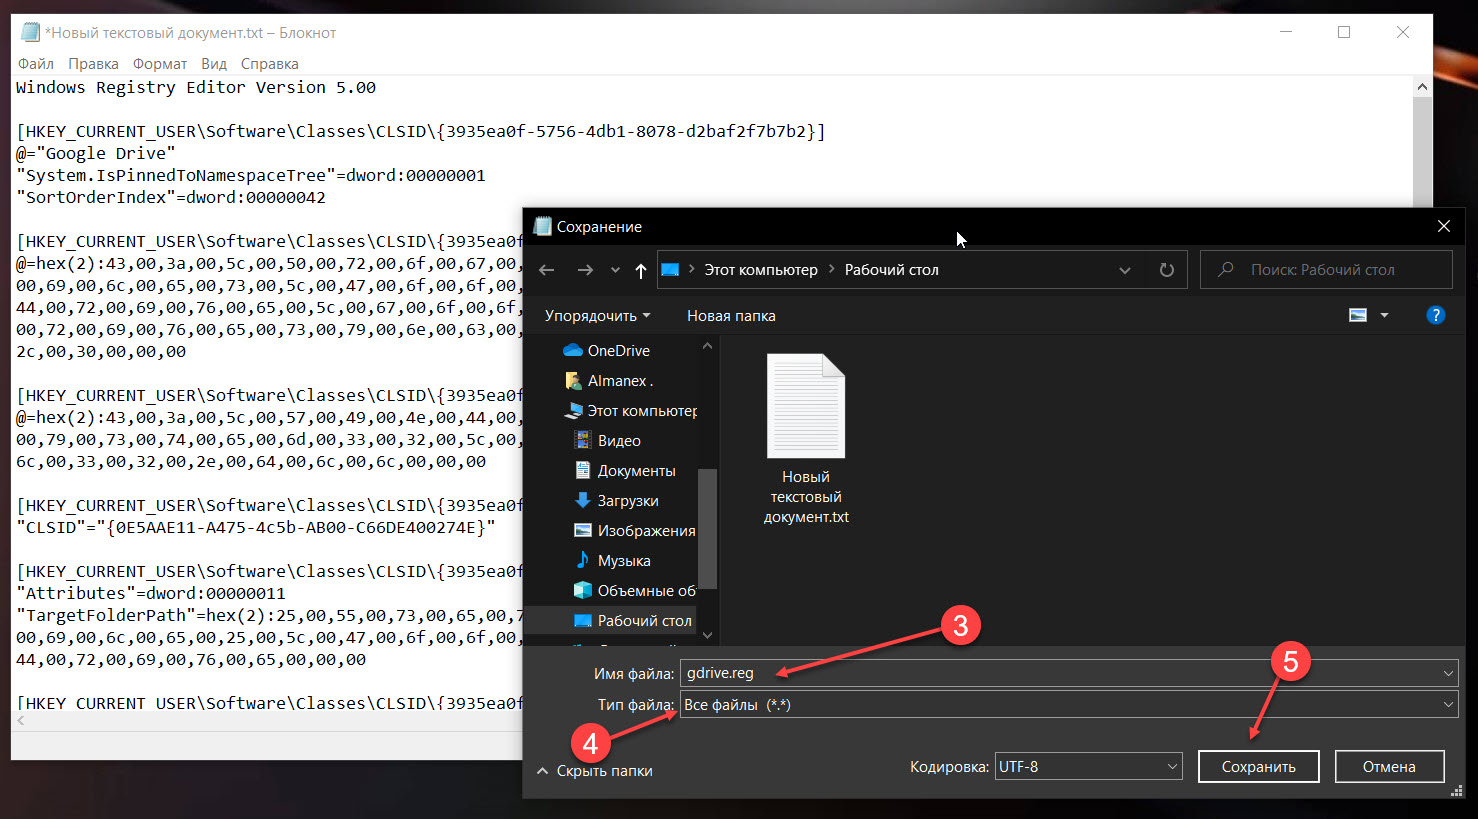Viewport: 1478px width, 819px height.
Task: Click the SortOrderIndex line in Notepad
Action: pyautogui.click(x=171, y=197)
